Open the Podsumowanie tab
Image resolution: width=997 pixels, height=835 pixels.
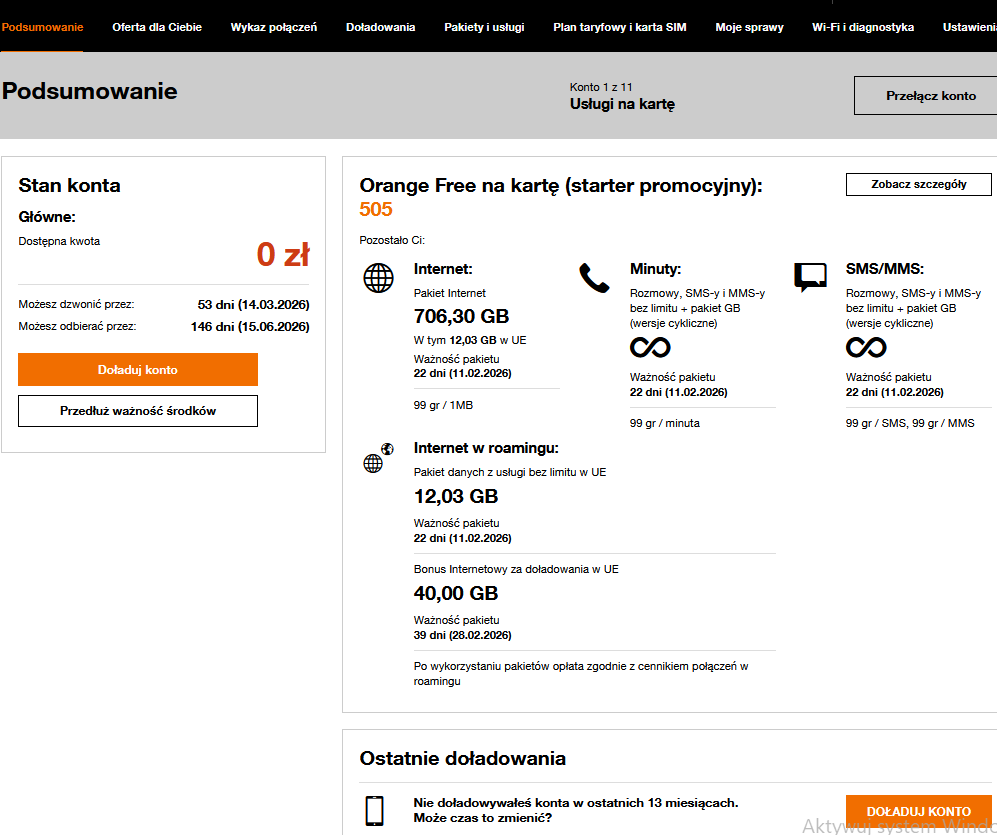pos(42,27)
